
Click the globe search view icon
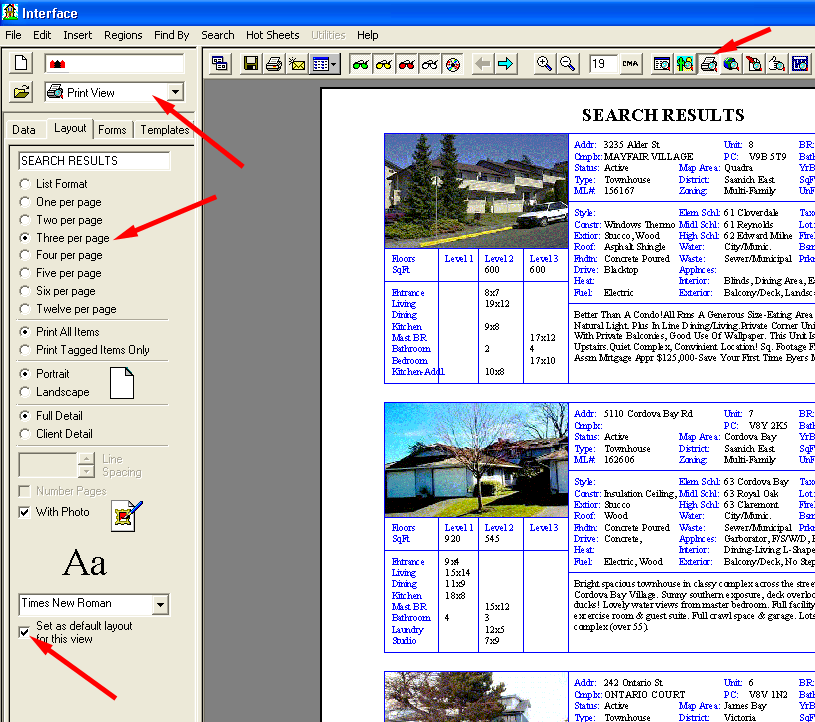[731, 64]
